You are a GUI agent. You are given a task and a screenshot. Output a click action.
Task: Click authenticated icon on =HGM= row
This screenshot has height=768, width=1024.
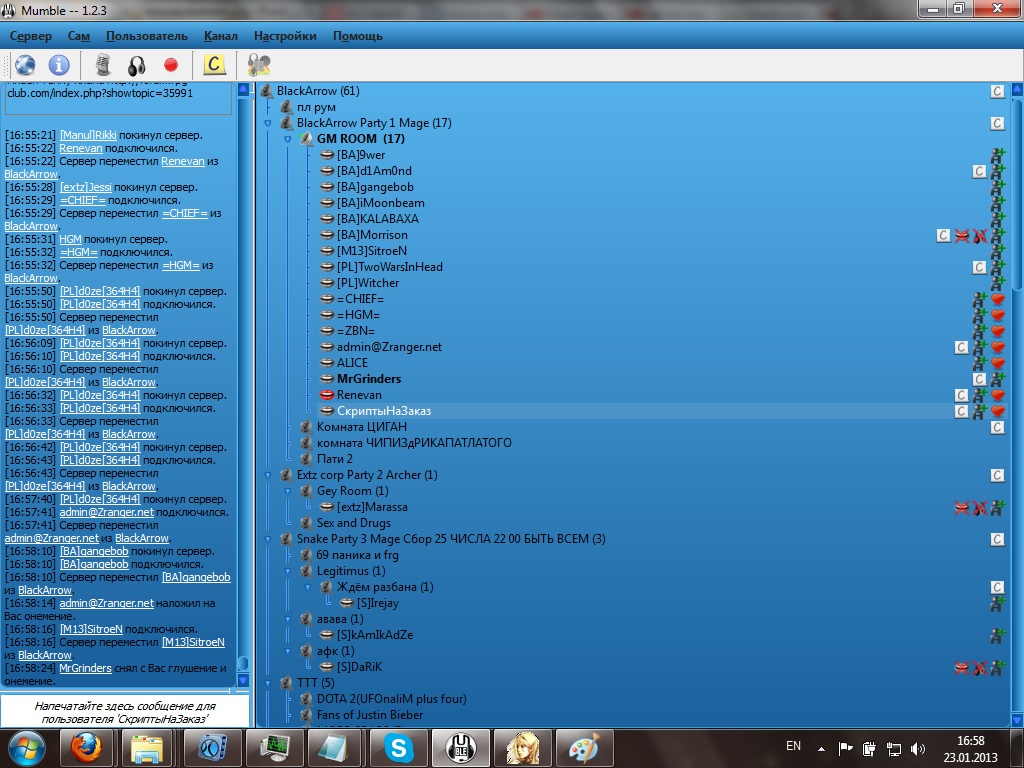pos(980,315)
